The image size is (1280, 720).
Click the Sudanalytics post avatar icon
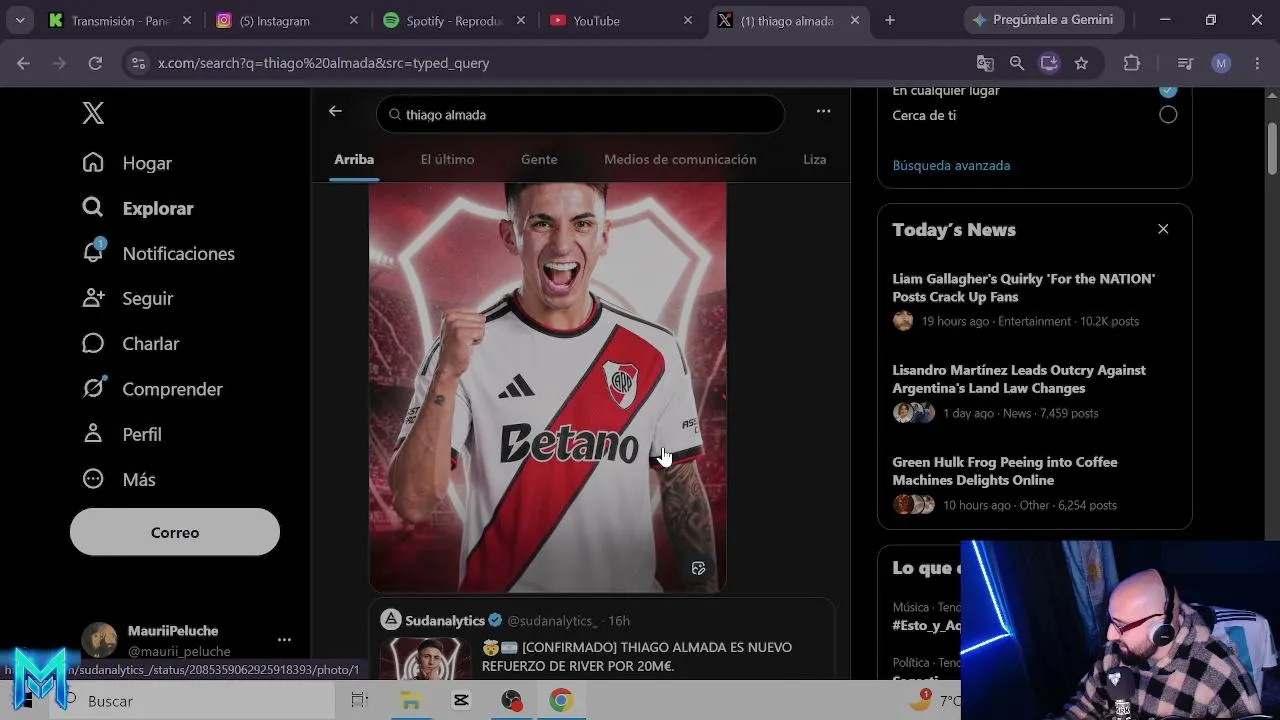(391, 620)
